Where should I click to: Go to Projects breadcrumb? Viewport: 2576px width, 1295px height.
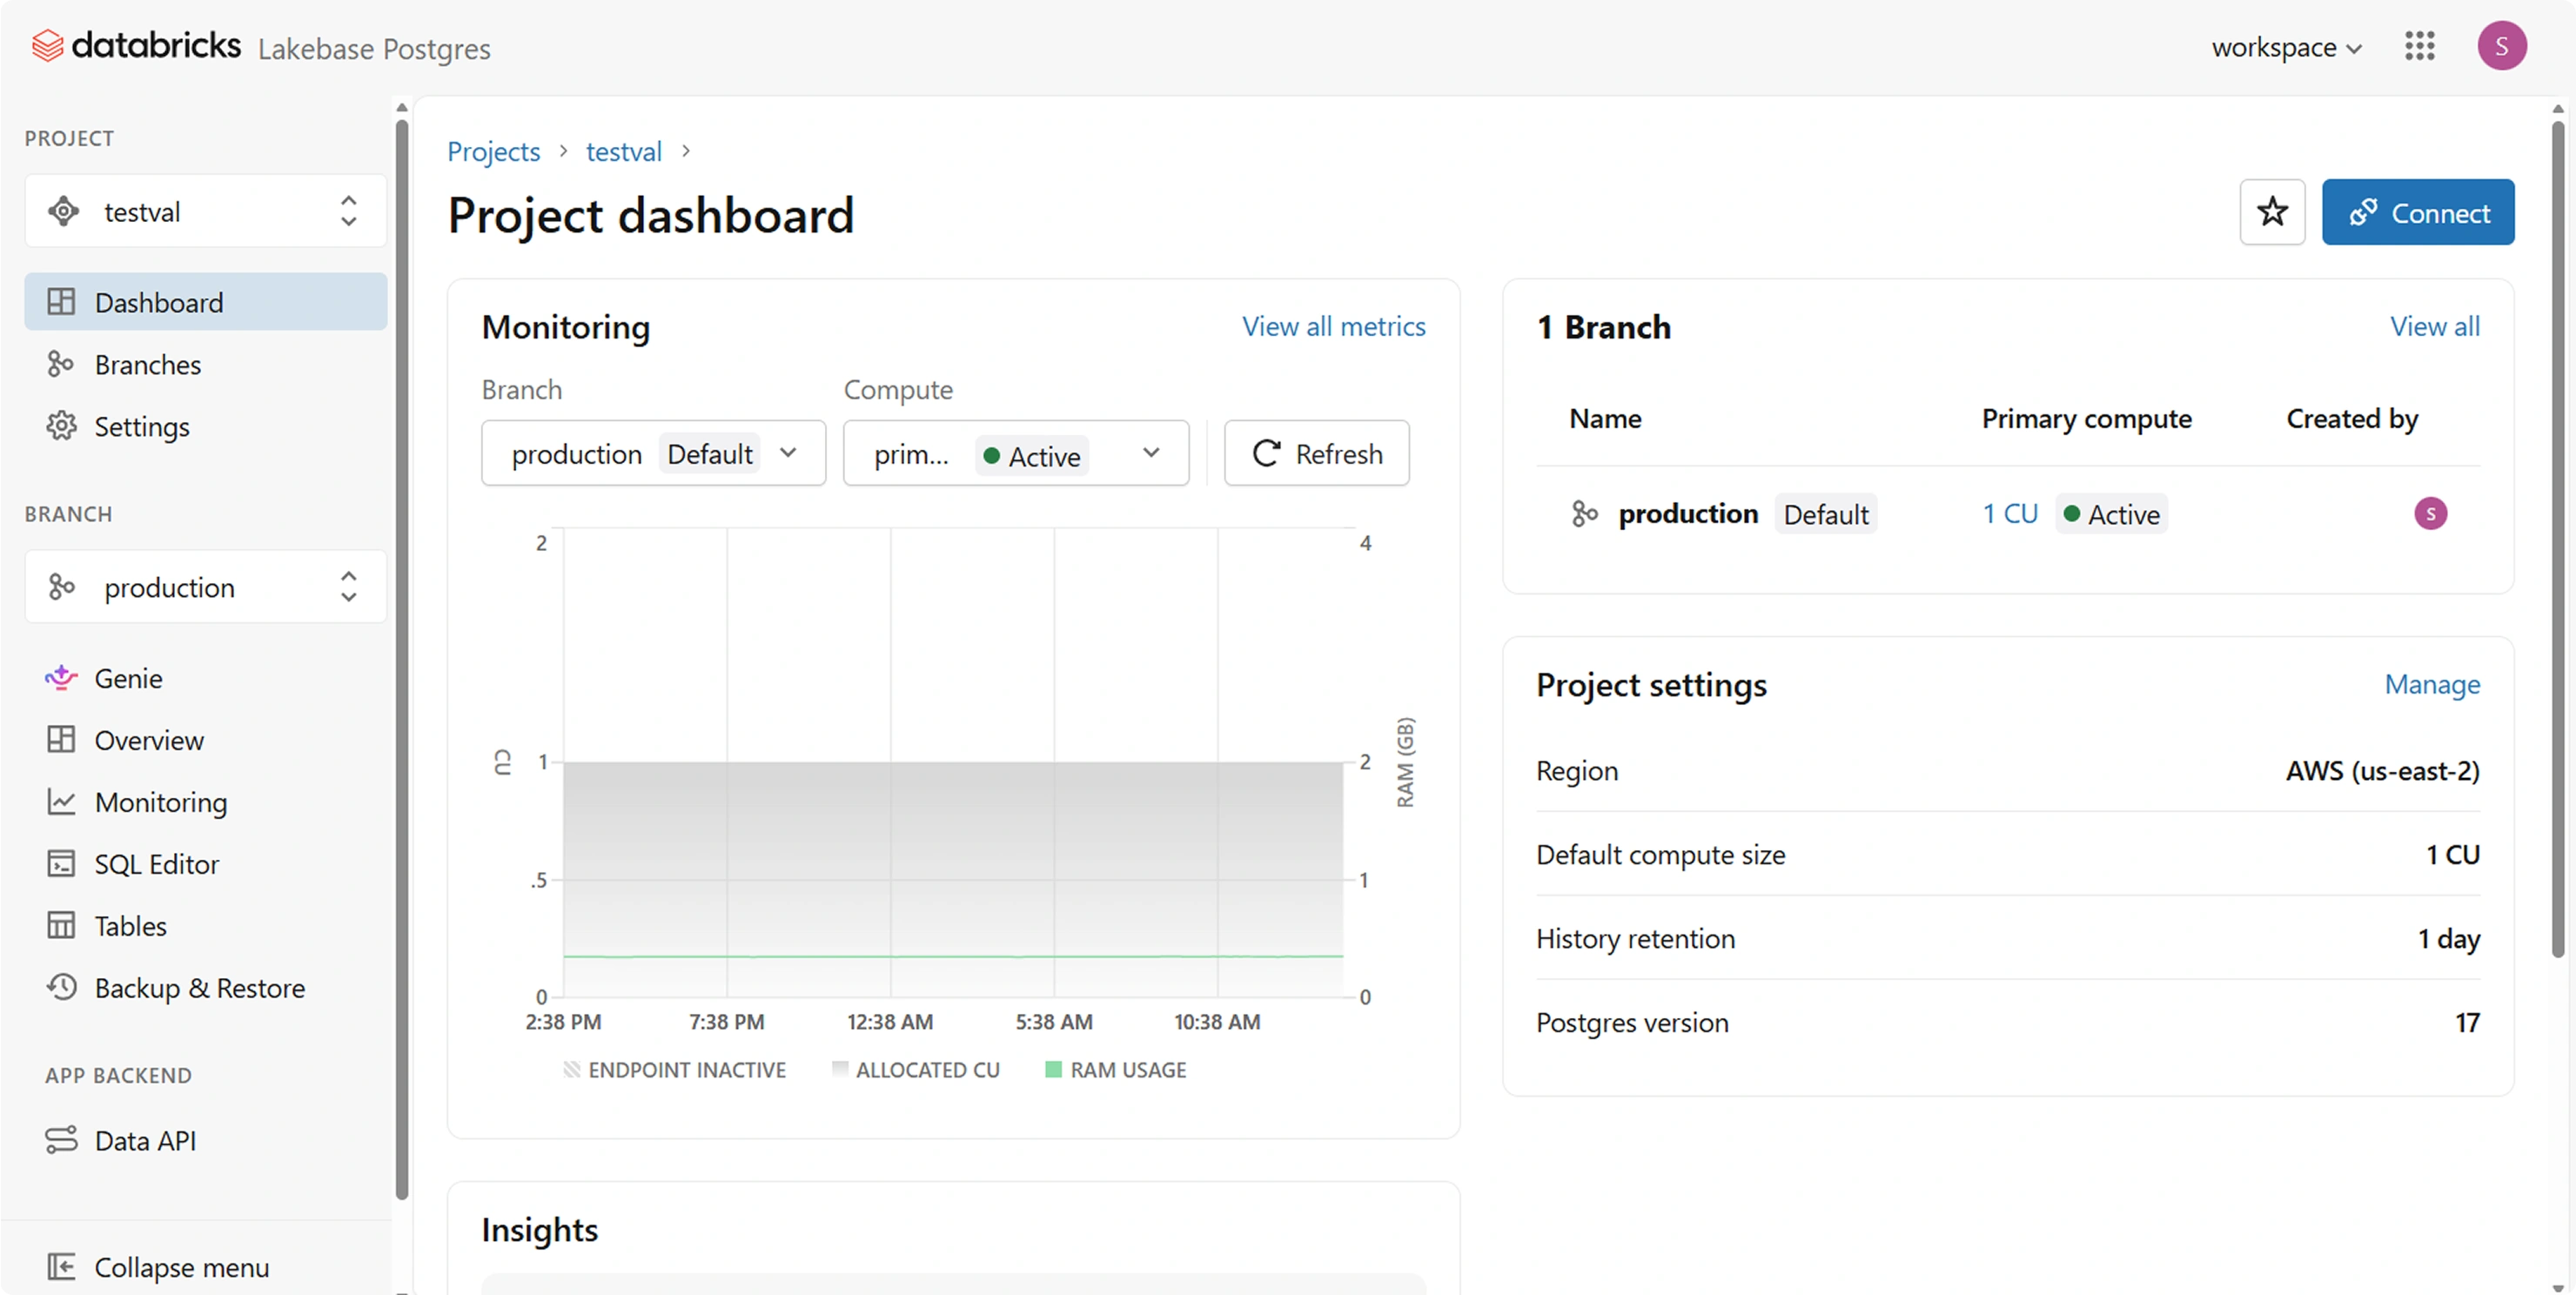point(493,151)
